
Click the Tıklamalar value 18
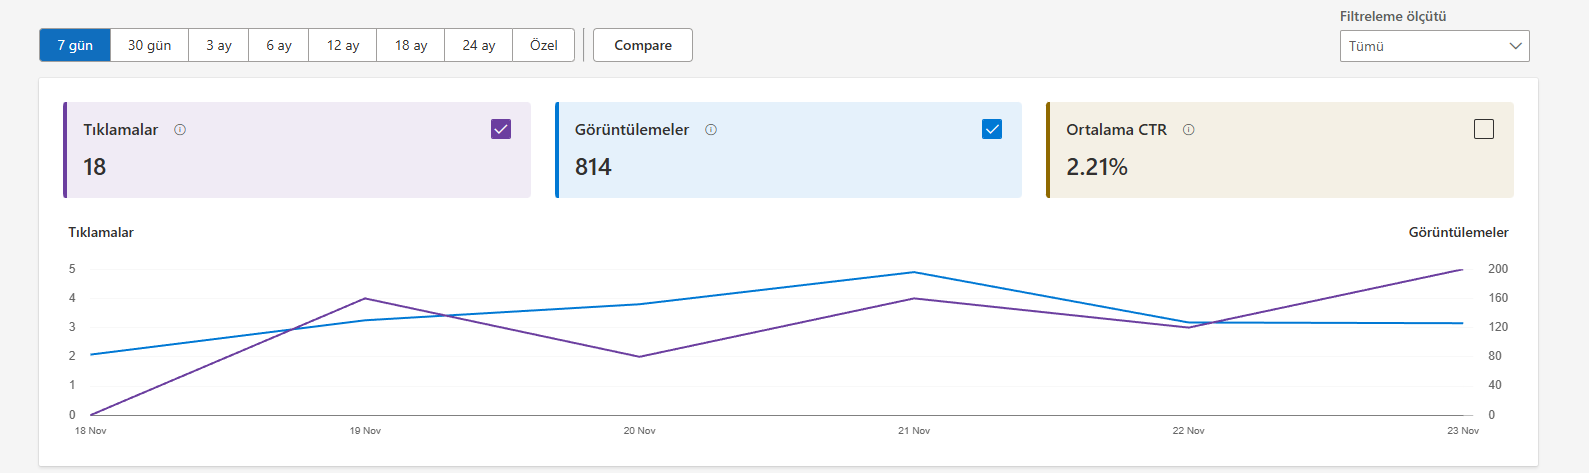pyautogui.click(x=95, y=167)
